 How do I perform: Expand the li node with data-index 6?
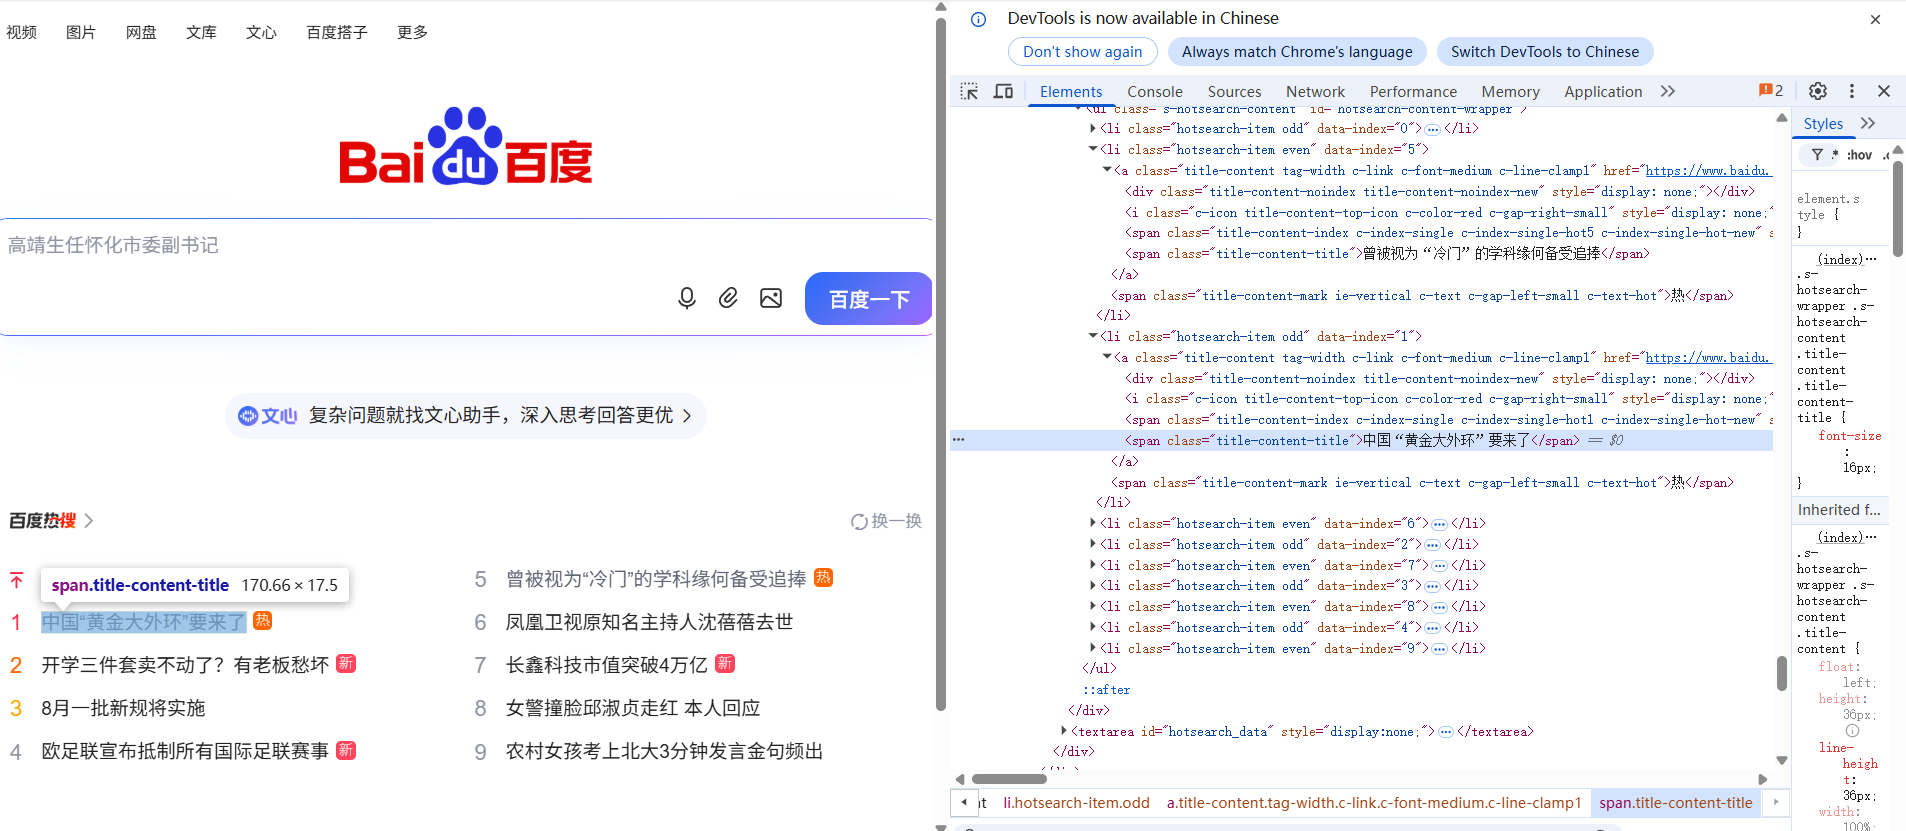coord(1092,523)
